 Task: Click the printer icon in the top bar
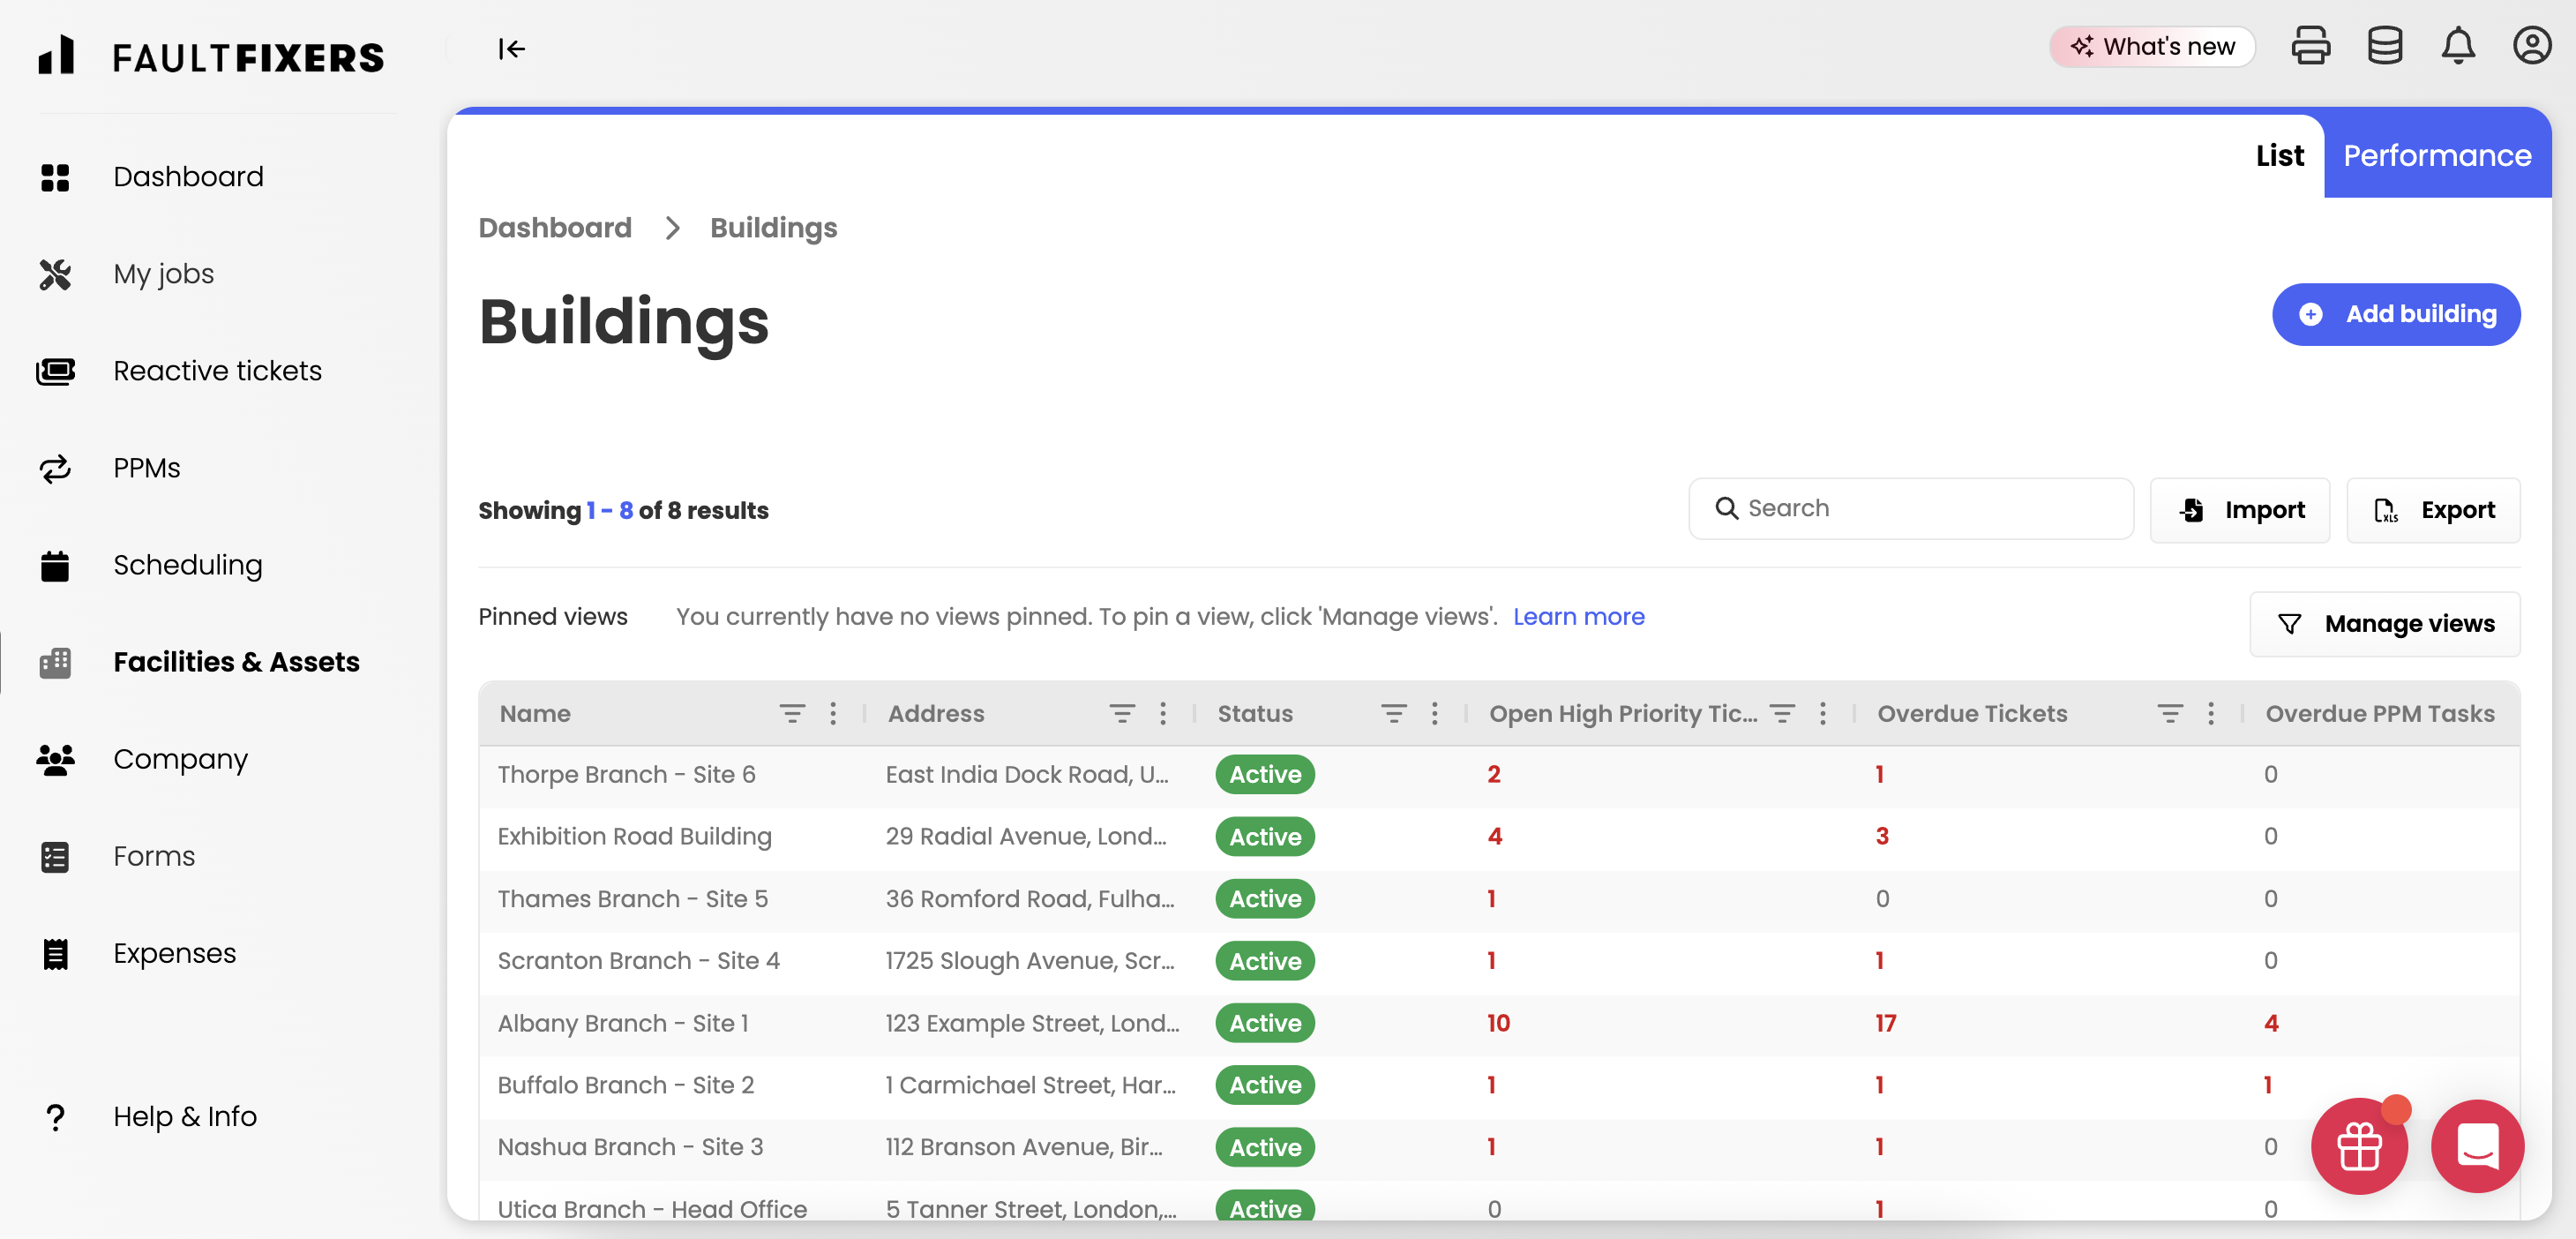click(2310, 46)
